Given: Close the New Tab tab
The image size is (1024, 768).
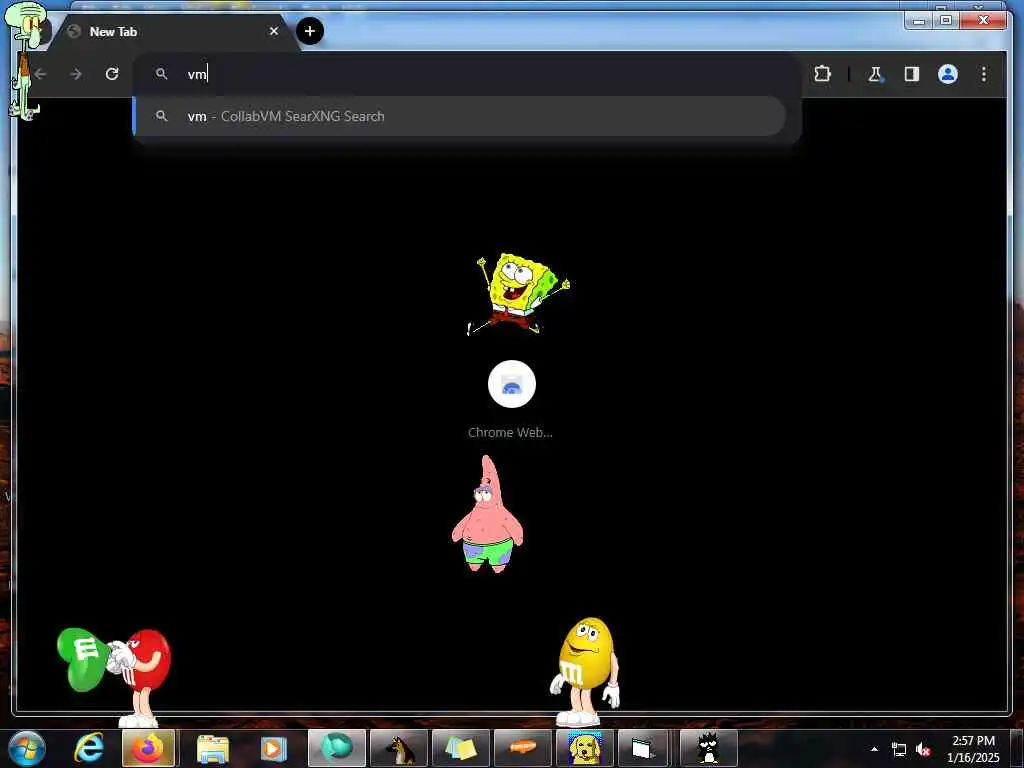Looking at the screenshot, I should (x=274, y=31).
